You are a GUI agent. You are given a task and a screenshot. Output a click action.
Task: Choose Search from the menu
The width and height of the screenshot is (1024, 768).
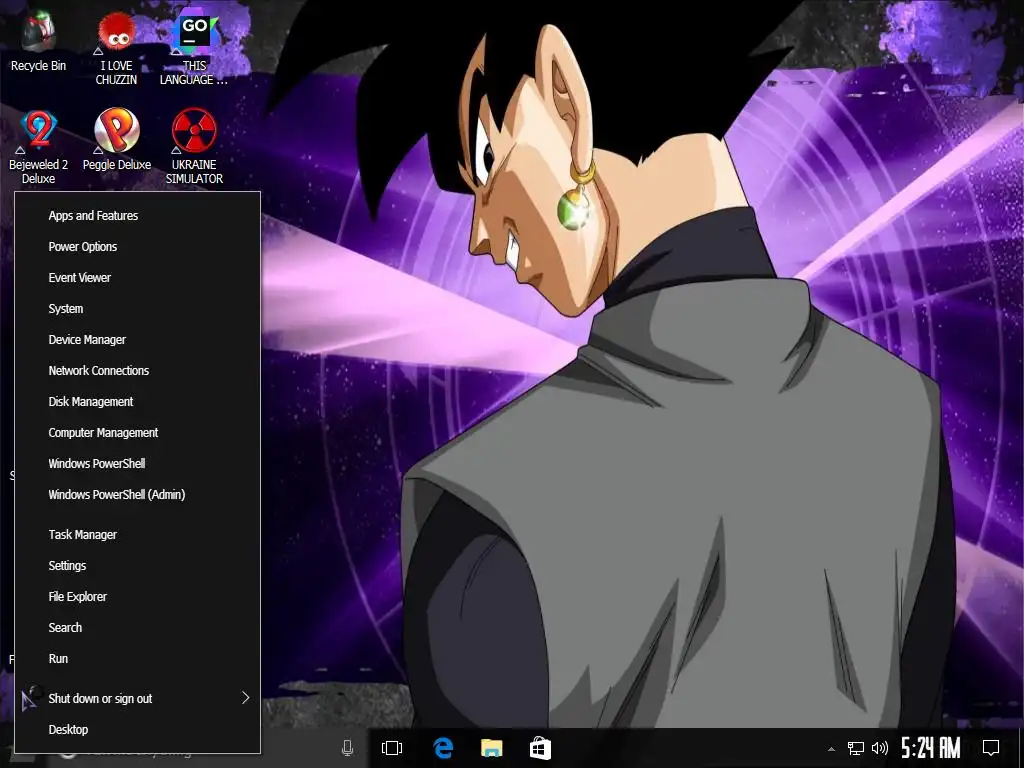point(138,628)
